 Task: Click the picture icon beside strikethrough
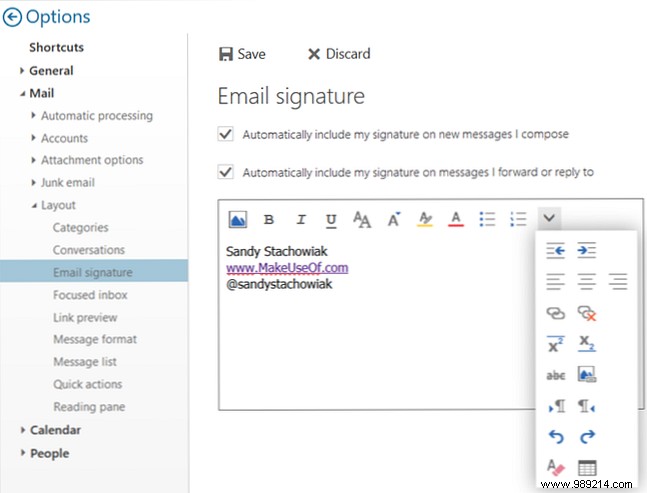coord(587,374)
